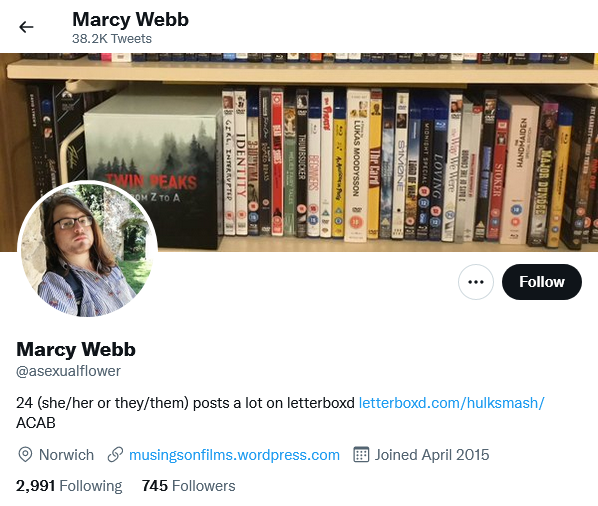Screen dimensions: 598x506
Task: View the bookshelf header banner image
Action: (299, 153)
